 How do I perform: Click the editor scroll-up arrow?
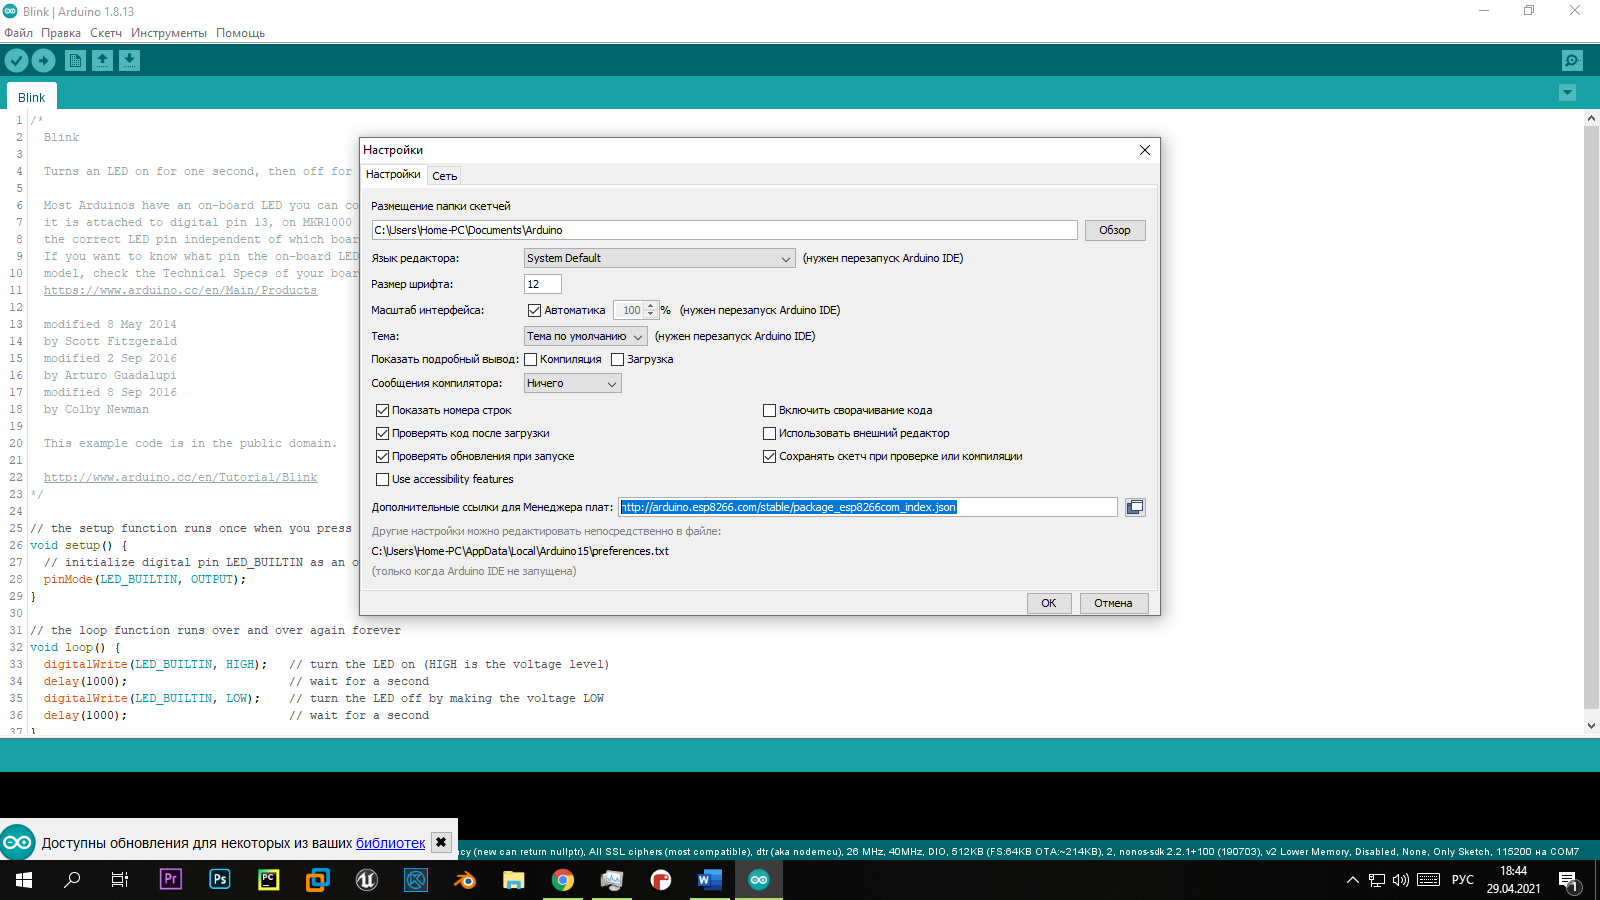(1591, 118)
